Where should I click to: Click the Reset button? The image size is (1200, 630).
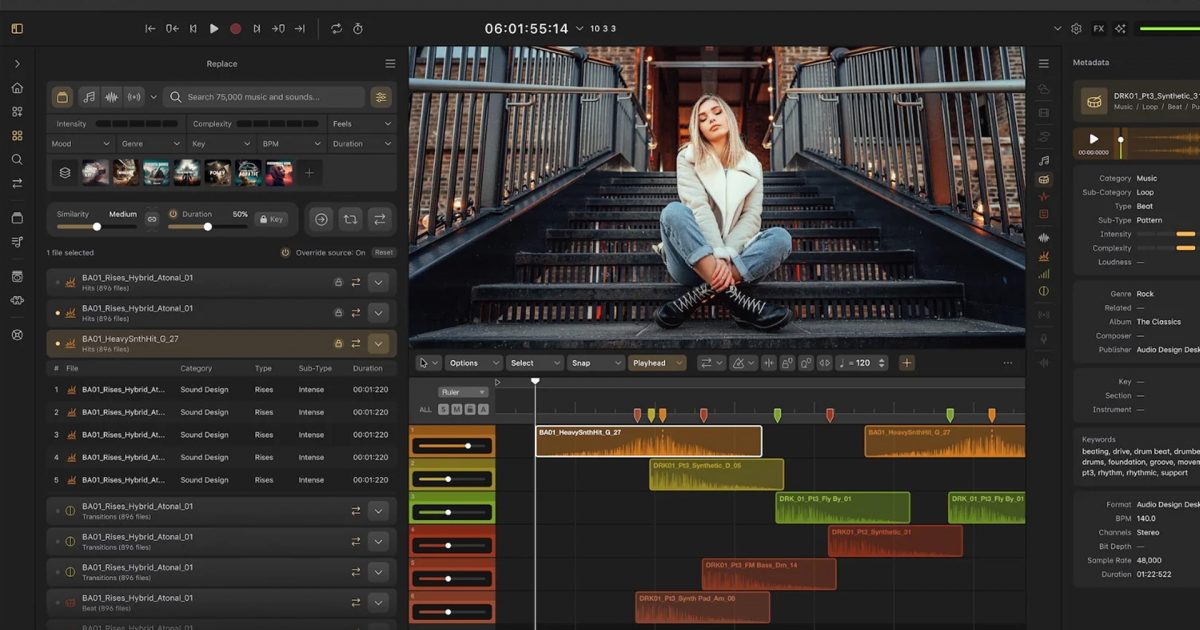pos(384,253)
